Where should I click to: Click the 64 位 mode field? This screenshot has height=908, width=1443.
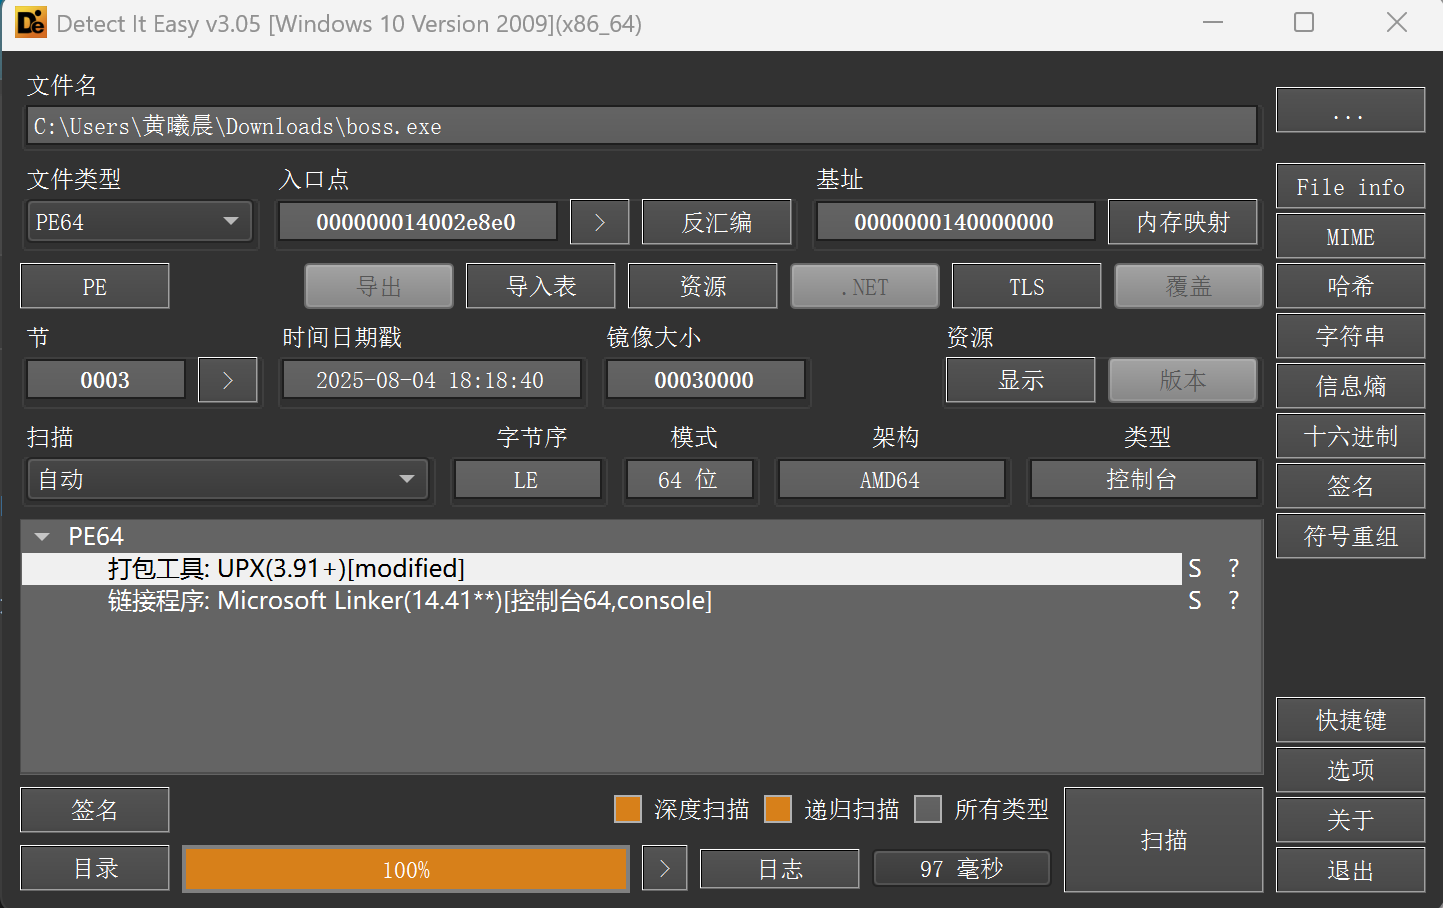click(x=689, y=479)
